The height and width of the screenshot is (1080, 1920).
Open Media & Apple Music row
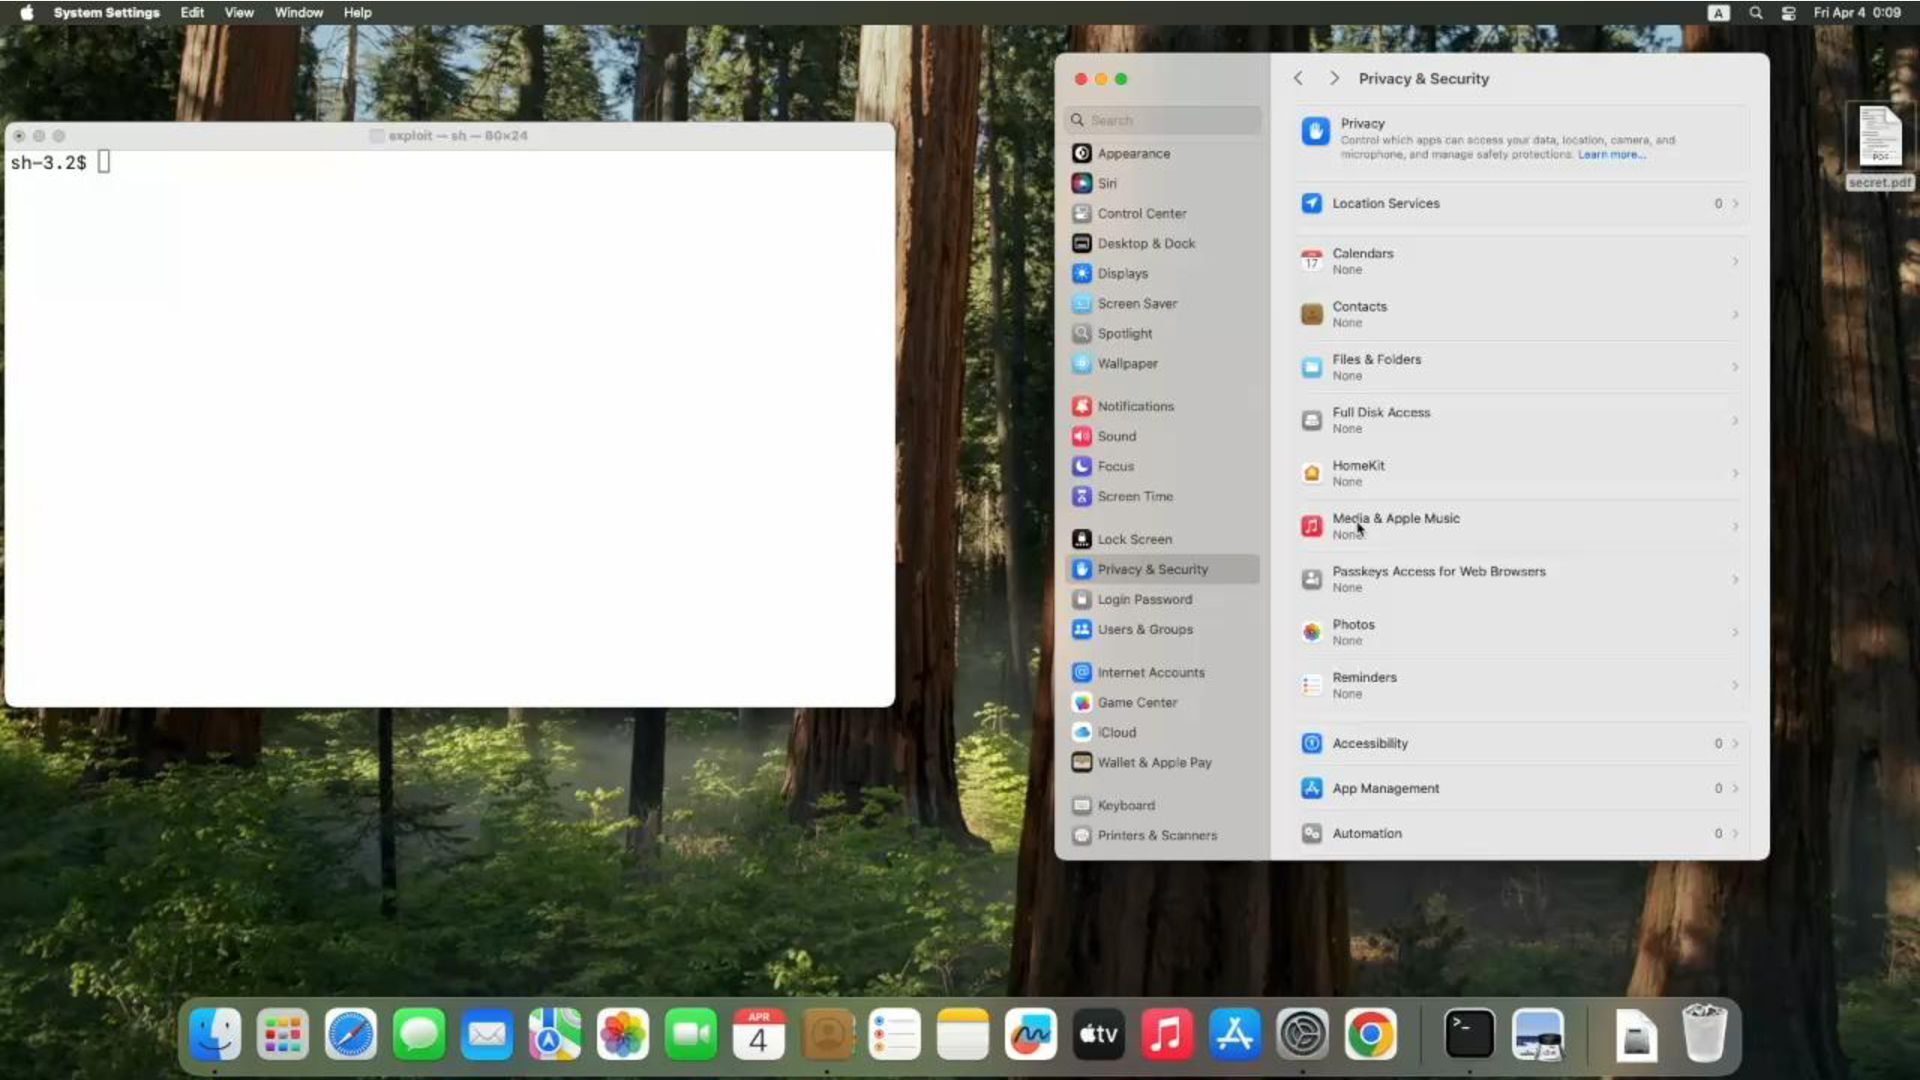[x=1520, y=526]
